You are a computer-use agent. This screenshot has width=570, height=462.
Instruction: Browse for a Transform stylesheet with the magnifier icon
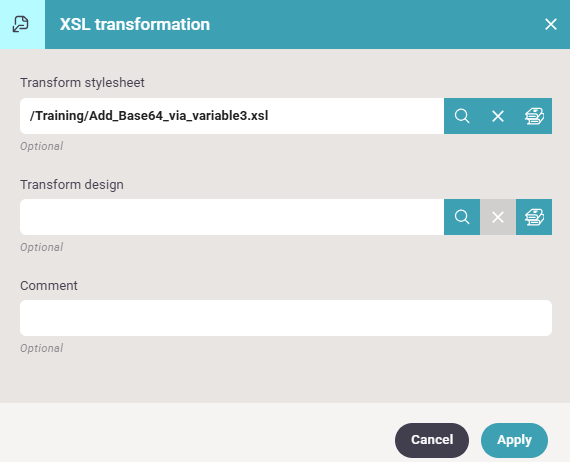pos(462,116)
